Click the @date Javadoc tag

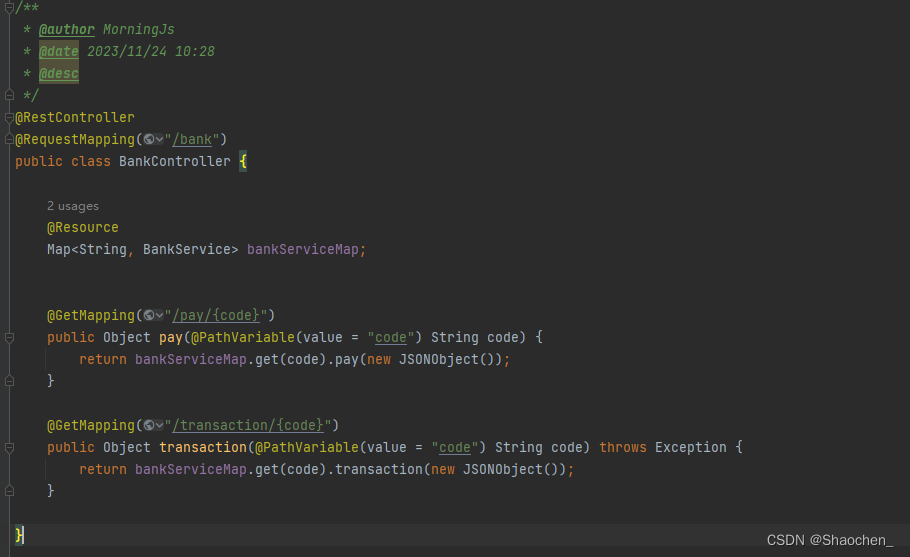click(x=59, y=52)
